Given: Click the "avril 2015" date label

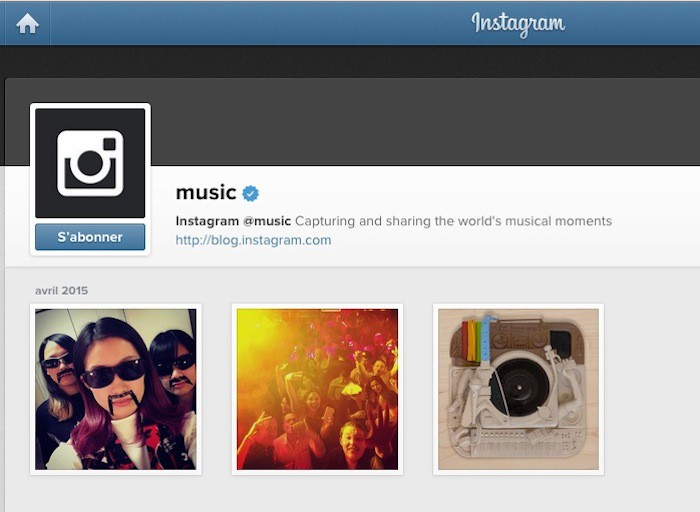Looking at the screenshot, I should (x=61, y=291).
